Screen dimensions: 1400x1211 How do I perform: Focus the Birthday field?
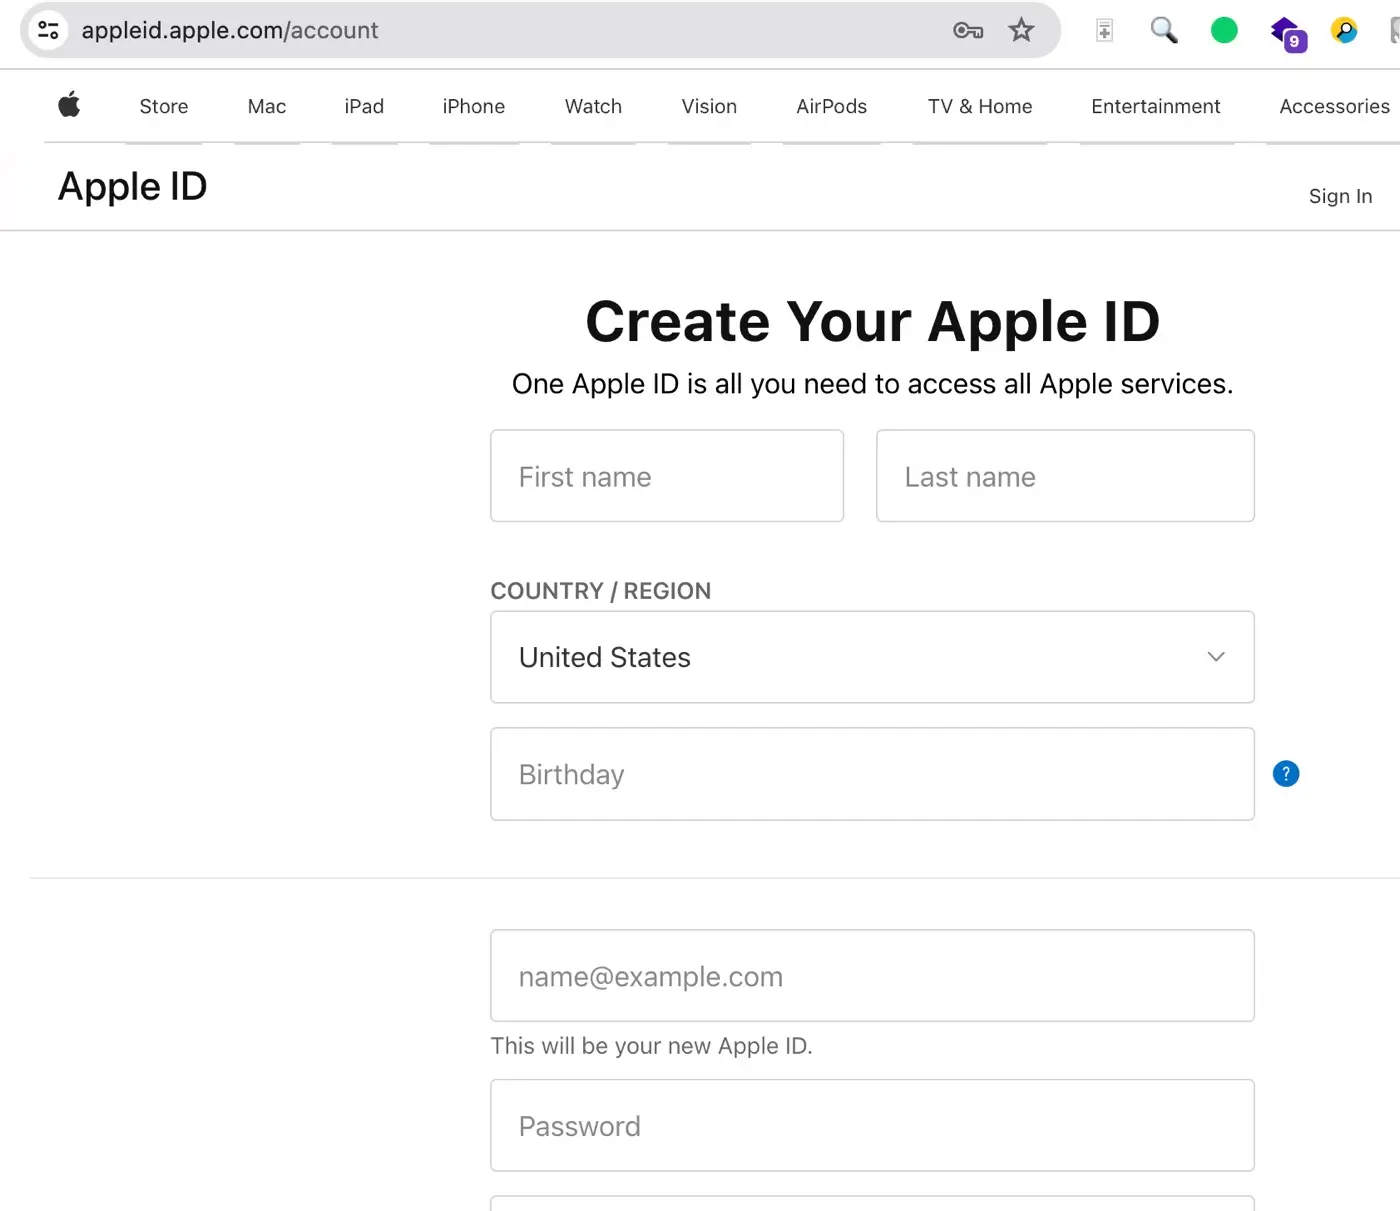click(x=872, y=774)
